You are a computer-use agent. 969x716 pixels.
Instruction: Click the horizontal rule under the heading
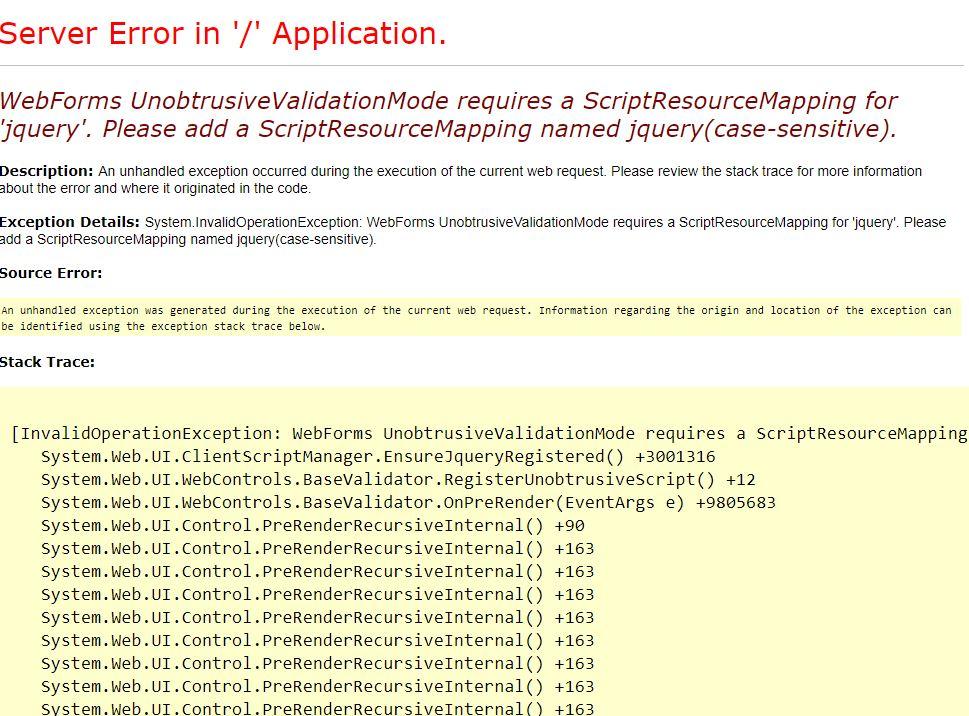point(484,66)
